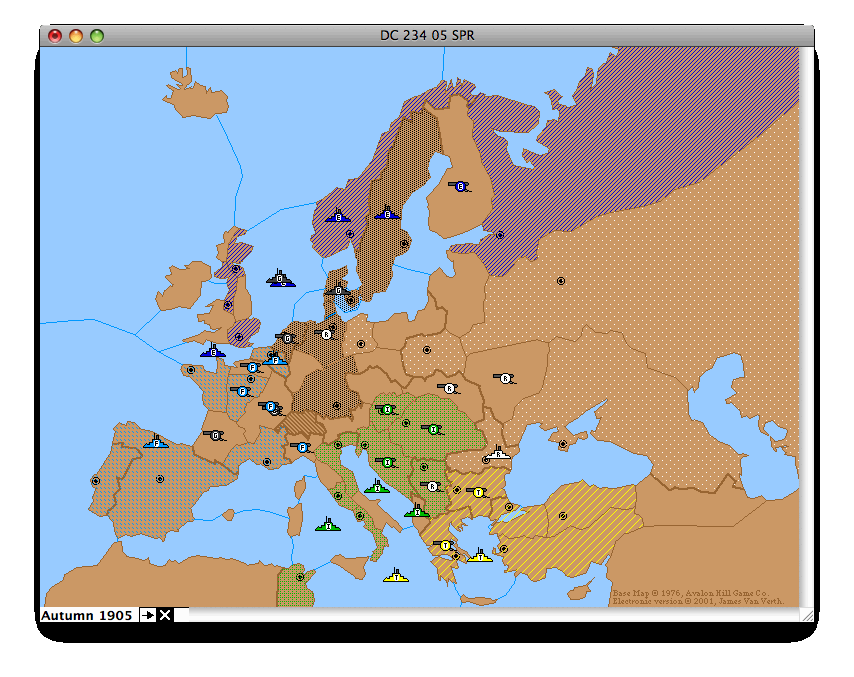Select the Turkish fleet in the Ionian Sea
Screen dimensions: 854x677
click(396, 576)
